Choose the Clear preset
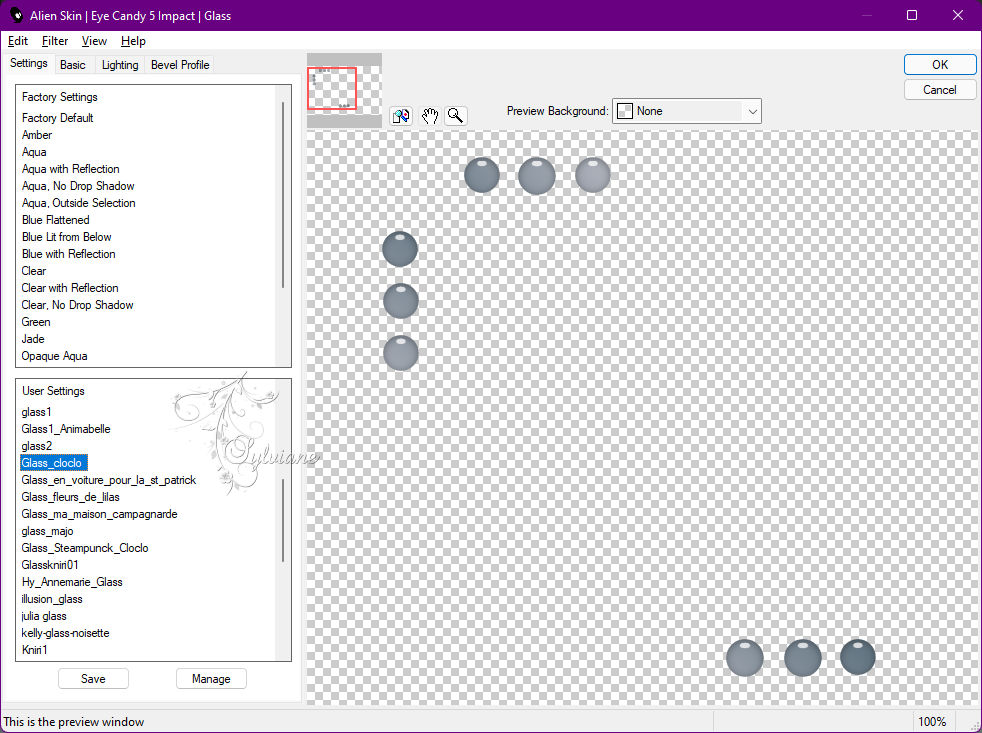The width and height of the screenshot is (982, 733). pos(34,271)
